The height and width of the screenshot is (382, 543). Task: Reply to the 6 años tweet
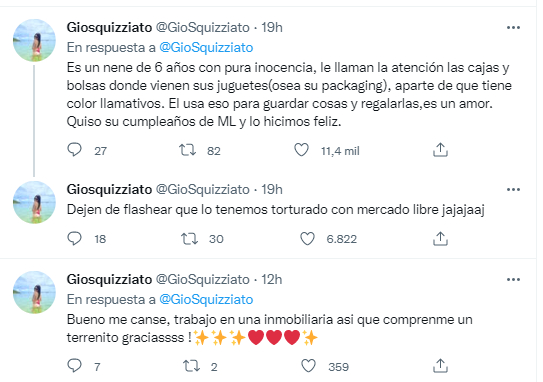[x=74, y=150]
